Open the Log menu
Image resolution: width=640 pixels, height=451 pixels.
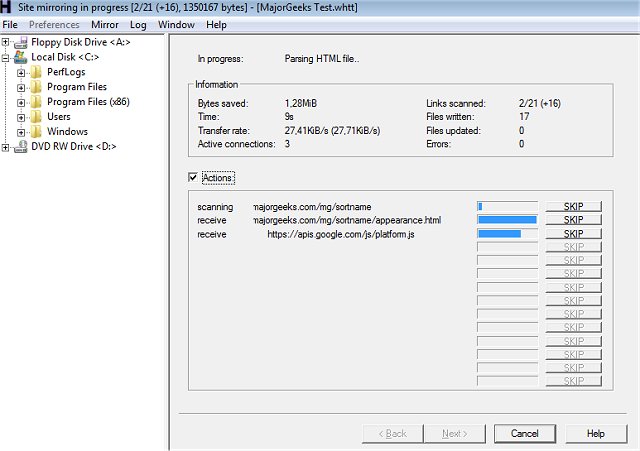[x=138, y=25]
